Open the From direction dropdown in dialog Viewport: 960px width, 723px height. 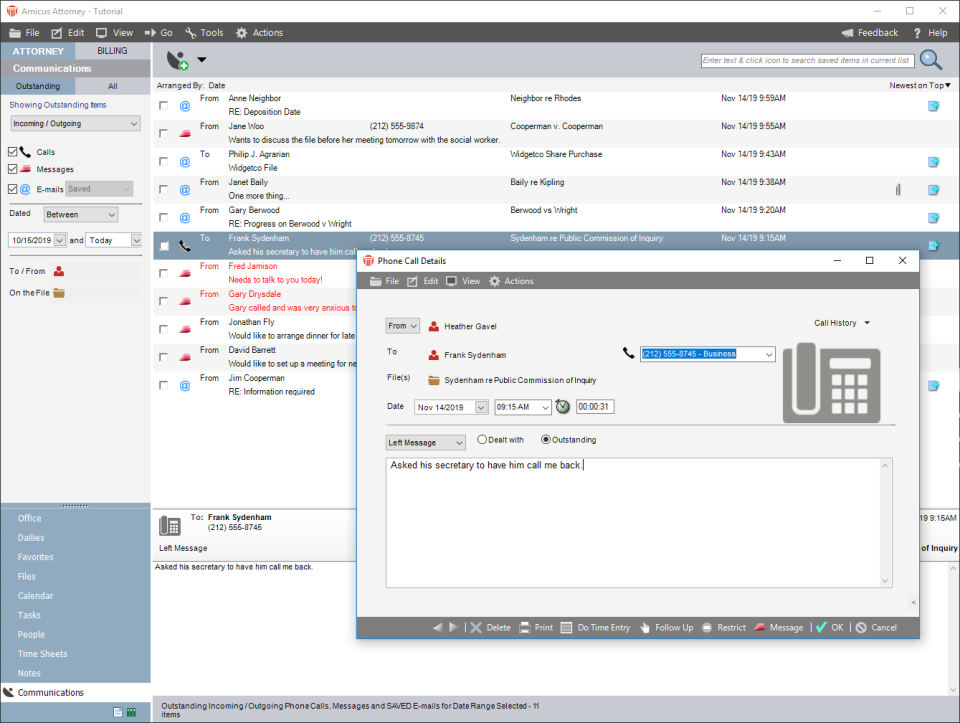coord(402,326)
